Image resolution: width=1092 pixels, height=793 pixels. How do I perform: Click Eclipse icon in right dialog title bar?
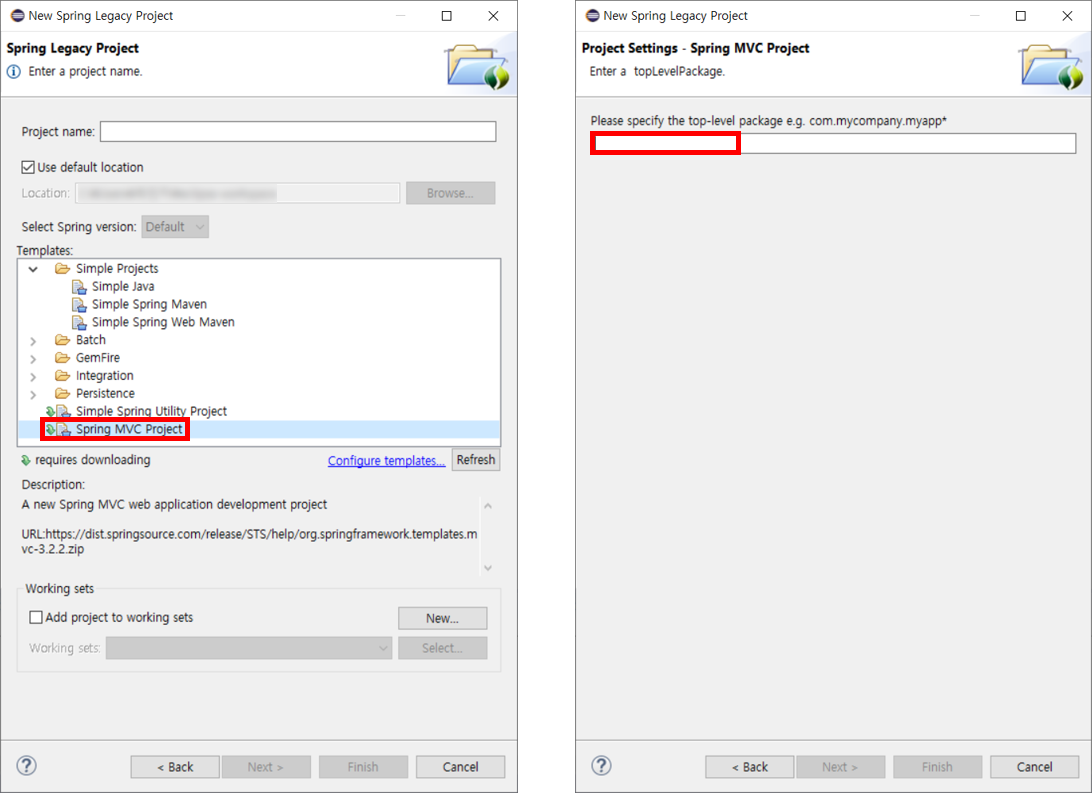click(593, 15)
